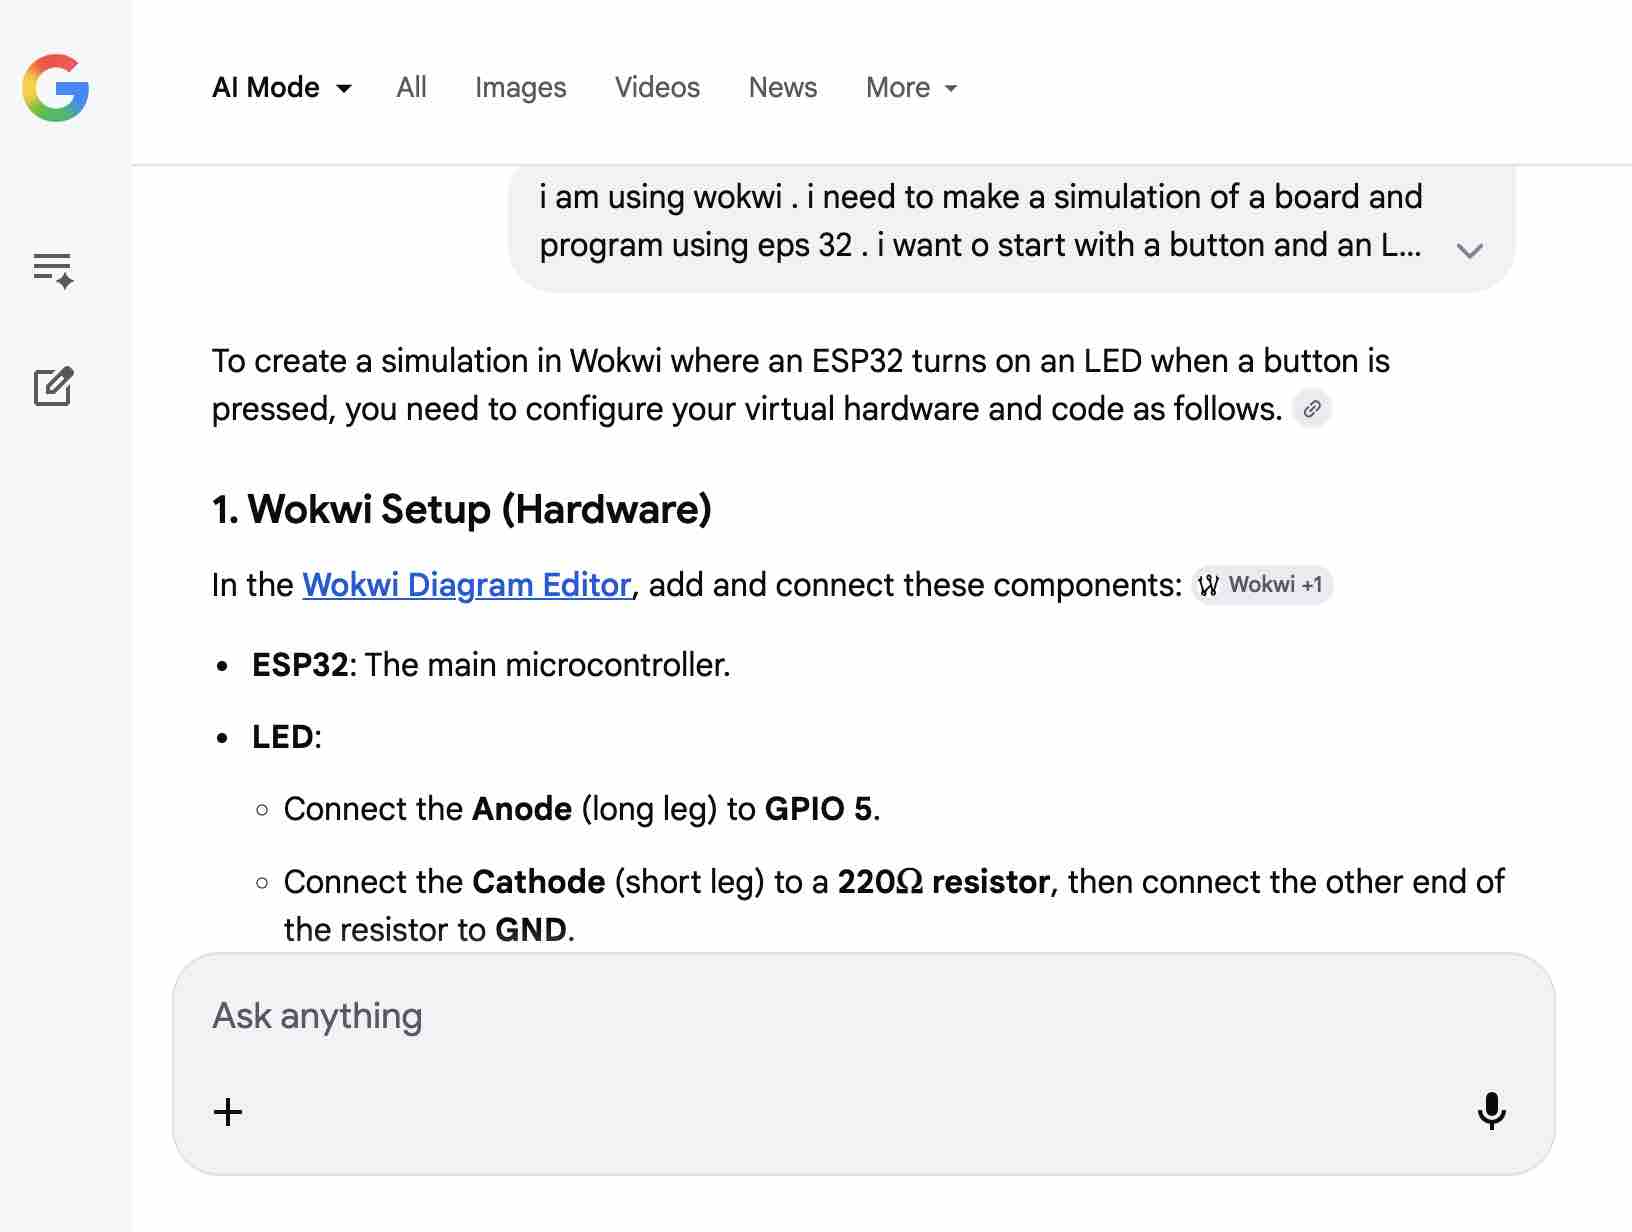
Task: Click the Wokwi Setup (Hardware) heading
Action: [x=462, y=509]
